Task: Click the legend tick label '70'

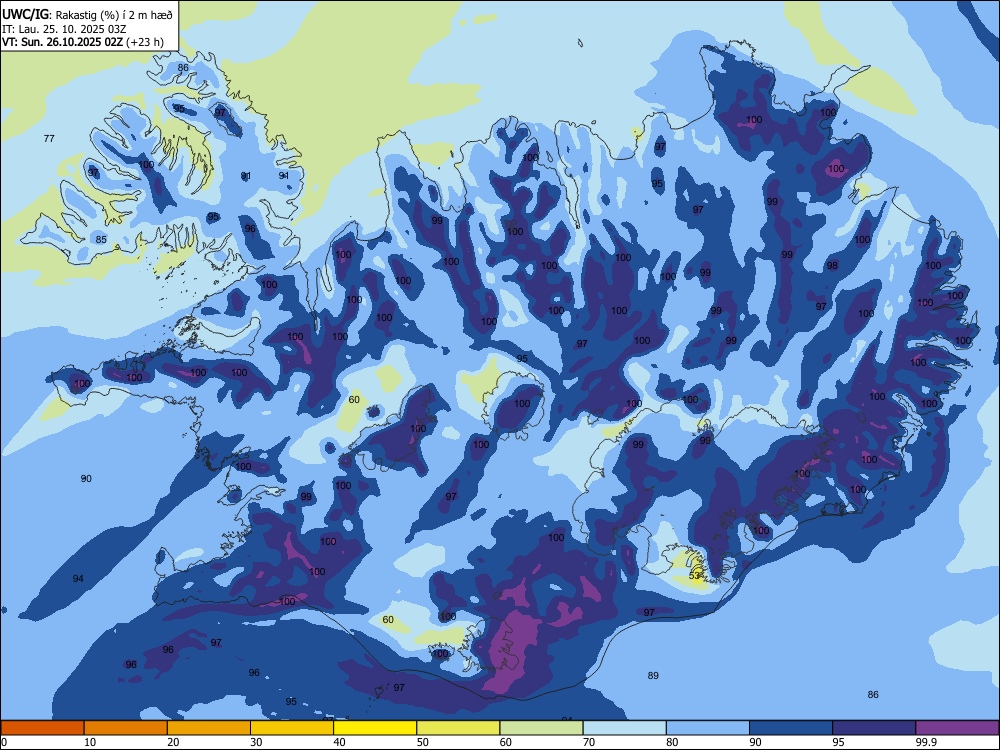Action: [x=589, y=742]
